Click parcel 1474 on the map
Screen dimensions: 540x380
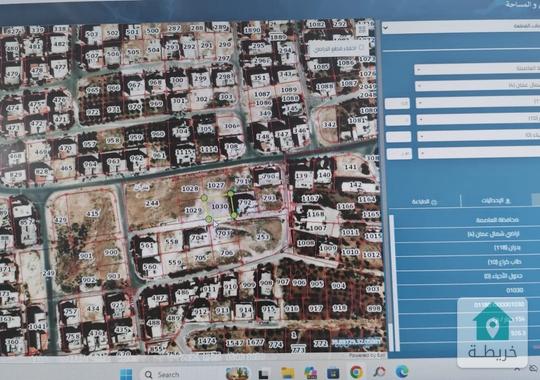[207, 341]
